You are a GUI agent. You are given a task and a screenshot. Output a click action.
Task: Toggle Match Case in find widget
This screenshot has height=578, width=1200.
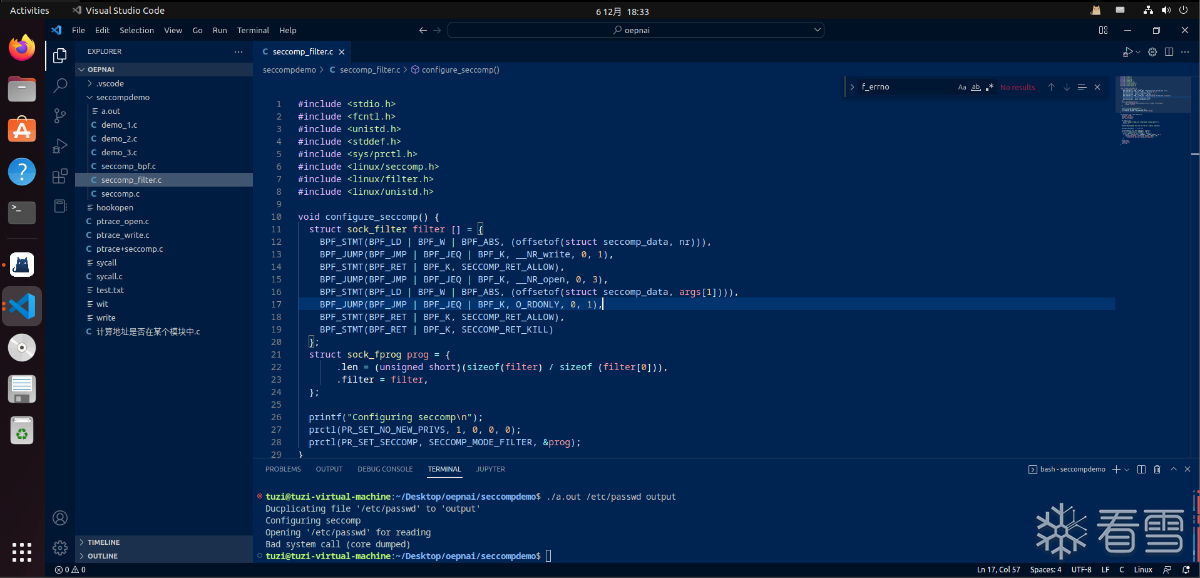(x=963, y=87)
